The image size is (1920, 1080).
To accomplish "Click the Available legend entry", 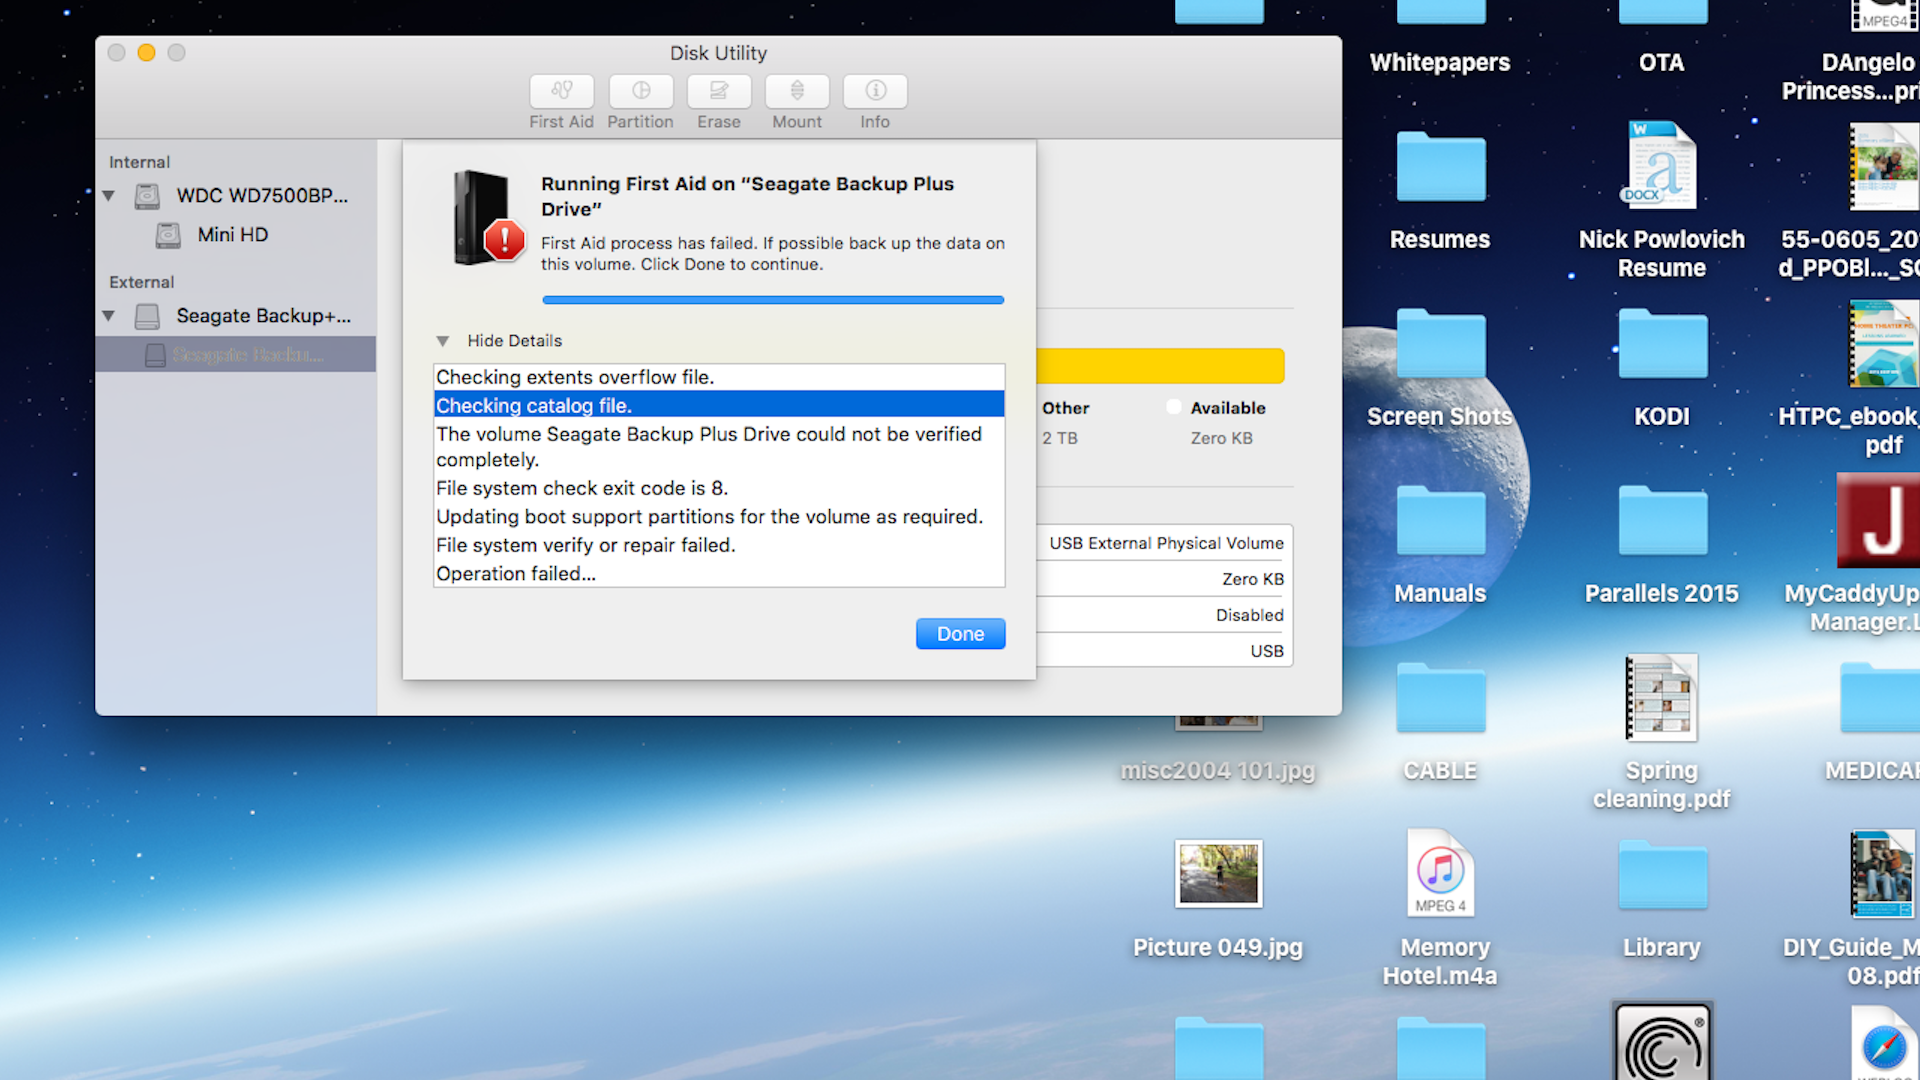I will (x=1217, y=408).
